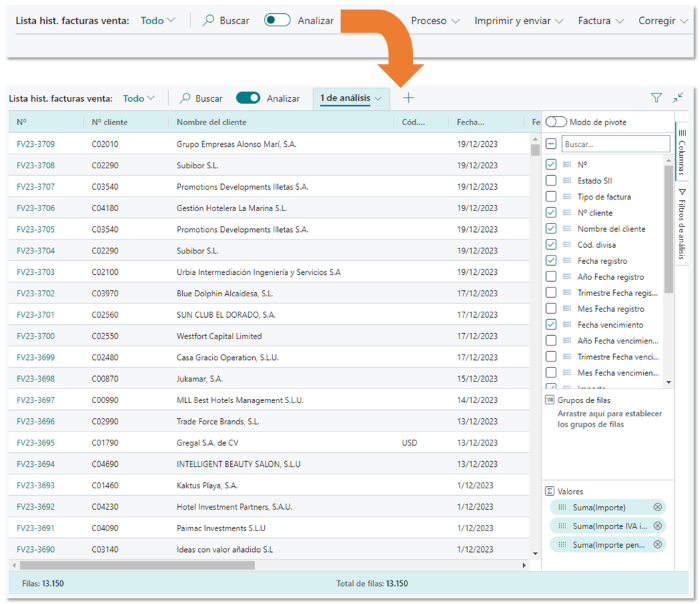The image size is (700, 604).
Task: Select Blue Dolphin Alcaidesa, S.L. cell
Action: click(225, 293)
